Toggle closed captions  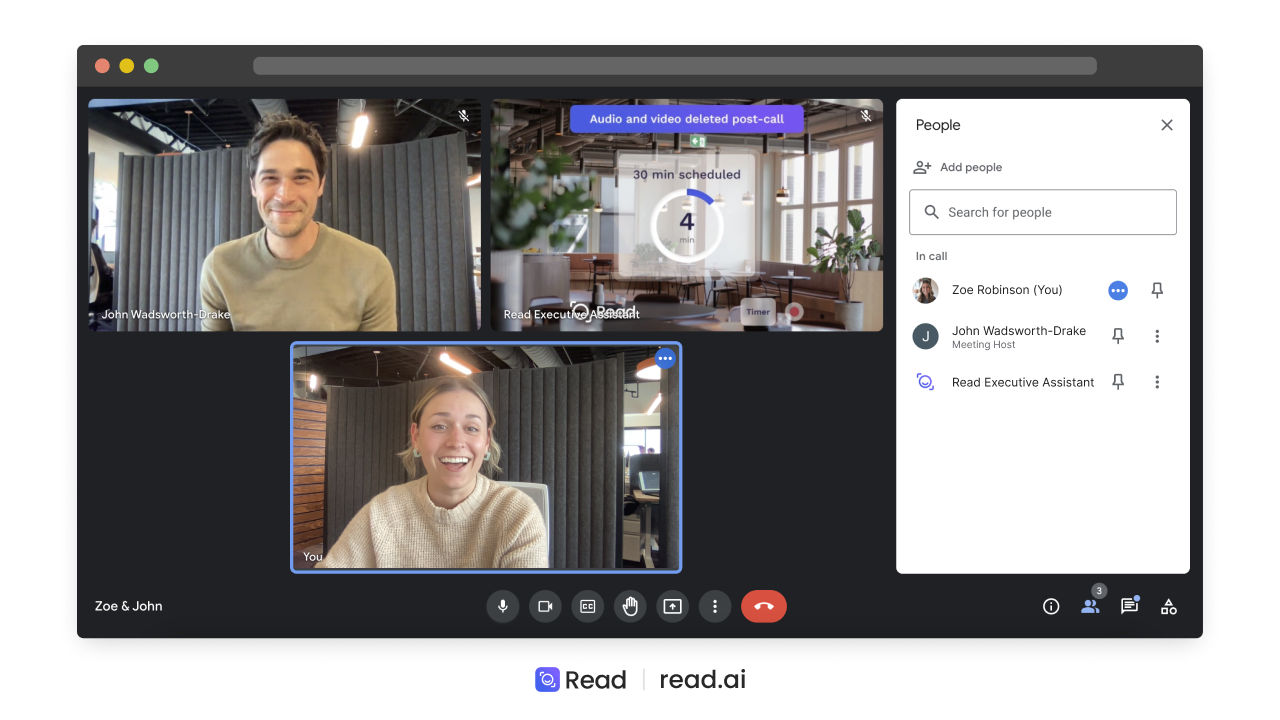588,606
